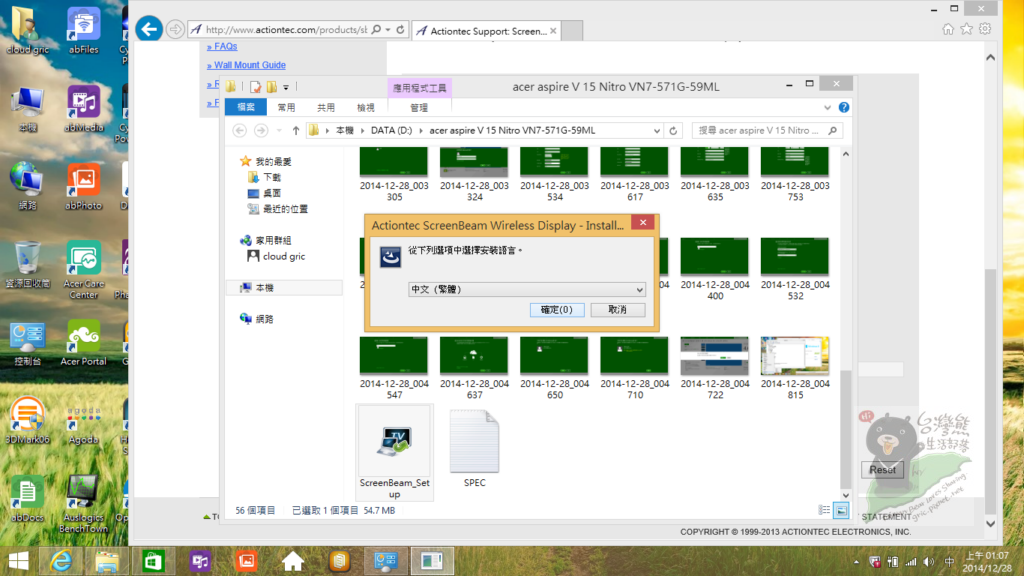The image size is (1024, 576).
Task: Open the 檔案 File ribbon tab
Action: [246, 107]
